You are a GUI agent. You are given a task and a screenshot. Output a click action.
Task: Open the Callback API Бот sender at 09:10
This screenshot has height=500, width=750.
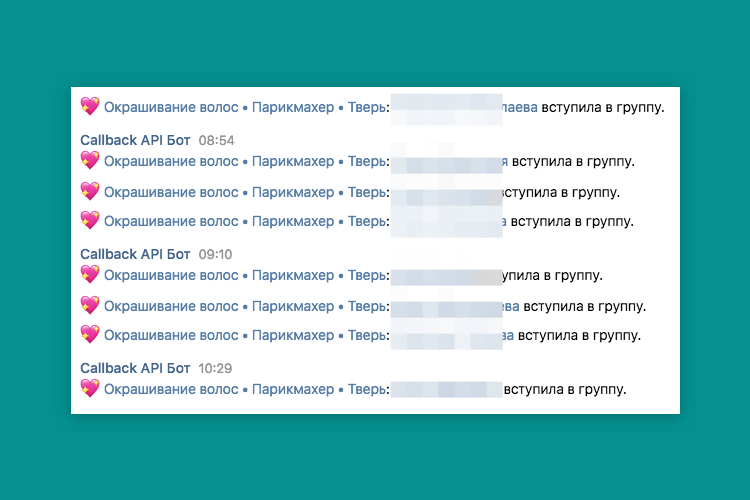135,254
